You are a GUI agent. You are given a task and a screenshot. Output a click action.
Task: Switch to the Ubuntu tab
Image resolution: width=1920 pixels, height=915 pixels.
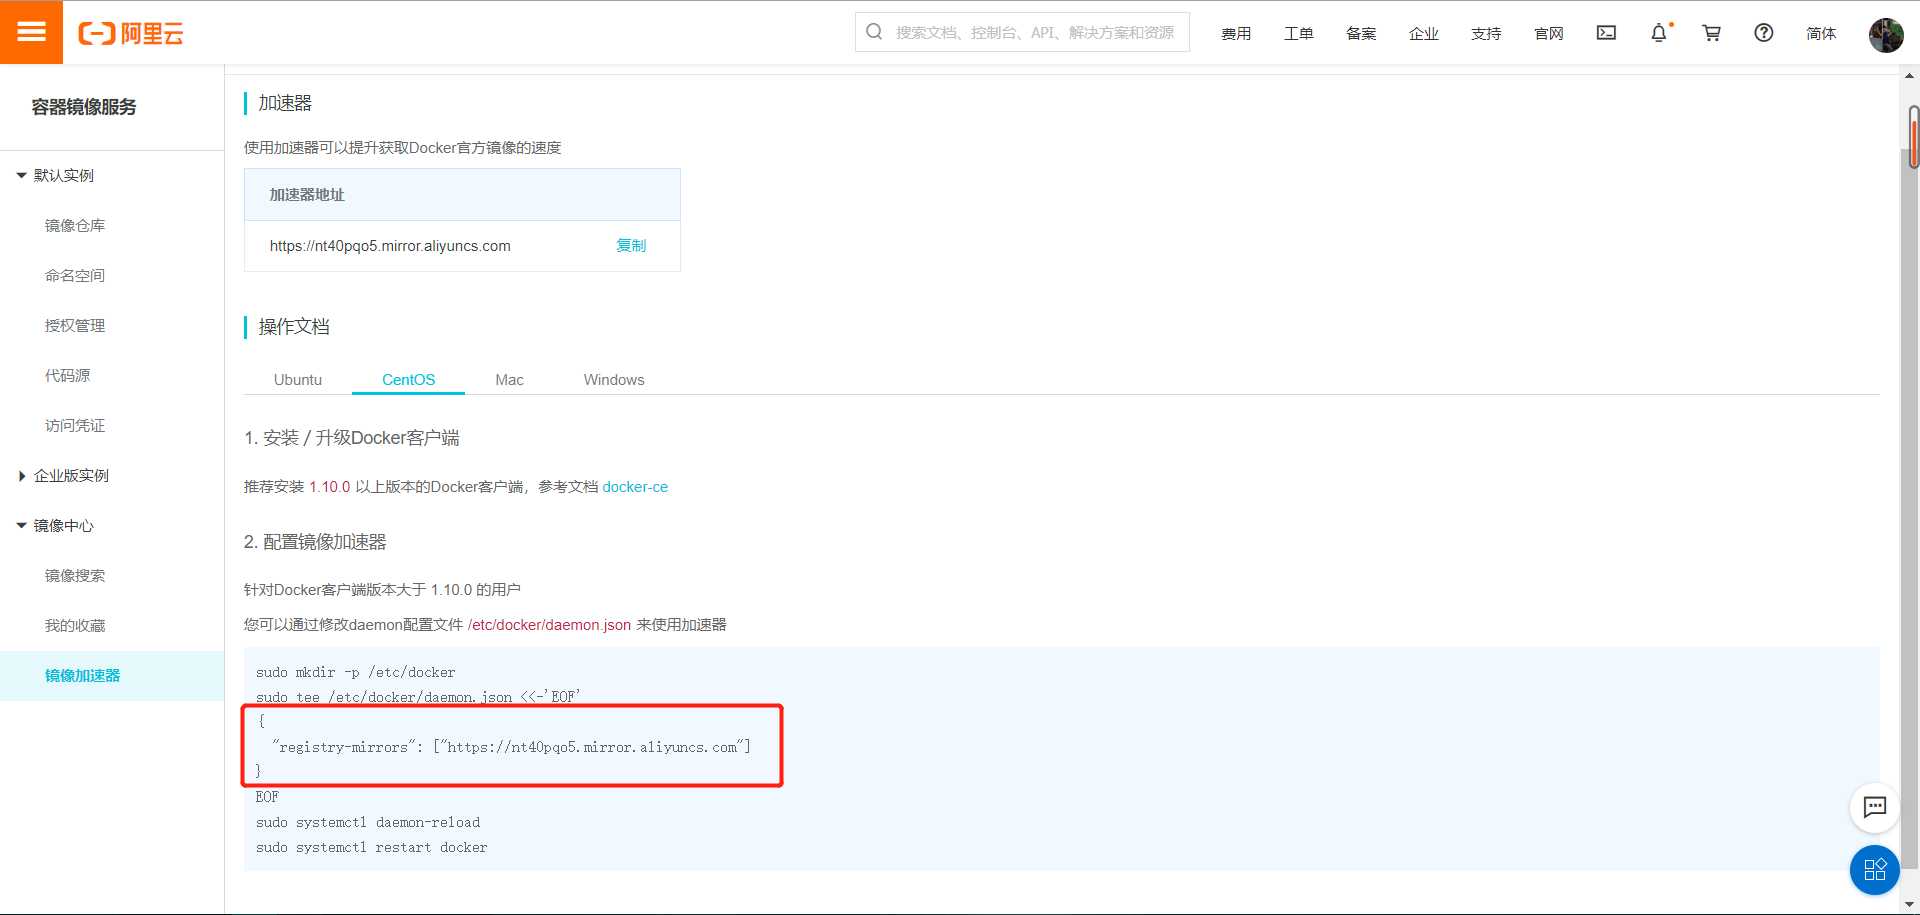[298, 380]
